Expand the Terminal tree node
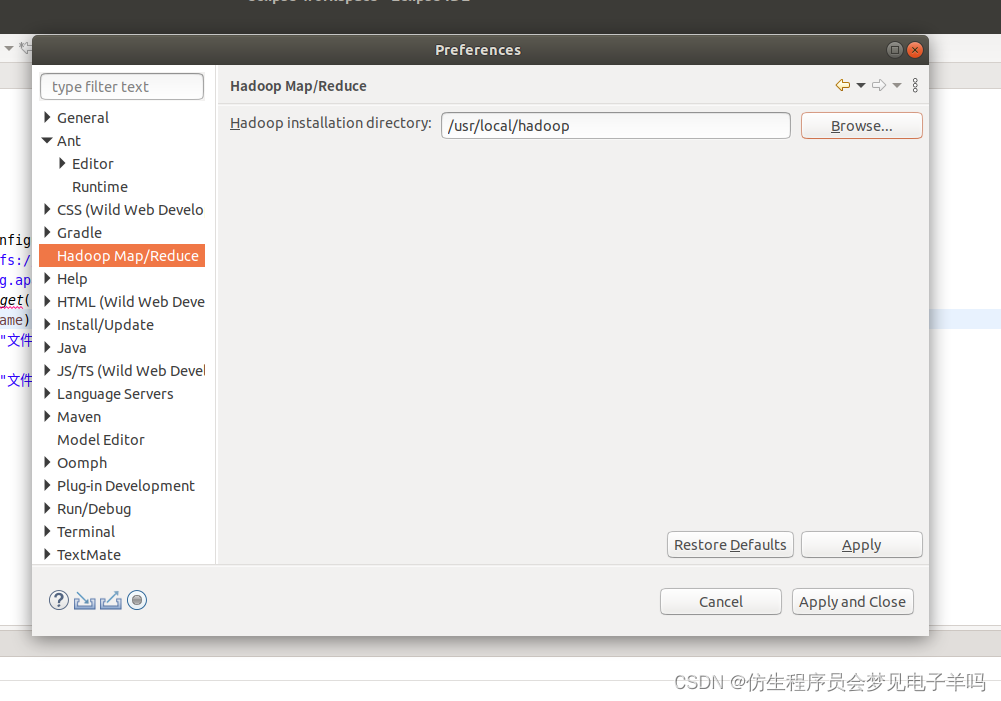1001x701 pixels. coord(47,531)
